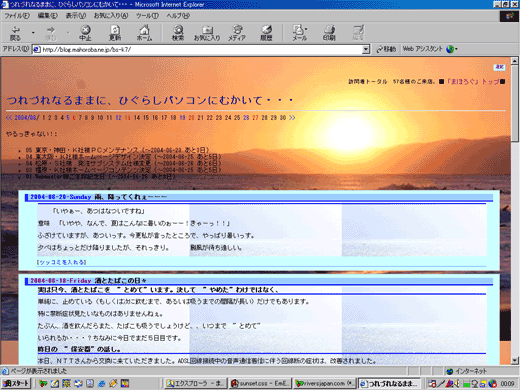Screen dimensions: 520x390
Task: Click the Print (印刷) toolbar icon
Action: [329, 33]
